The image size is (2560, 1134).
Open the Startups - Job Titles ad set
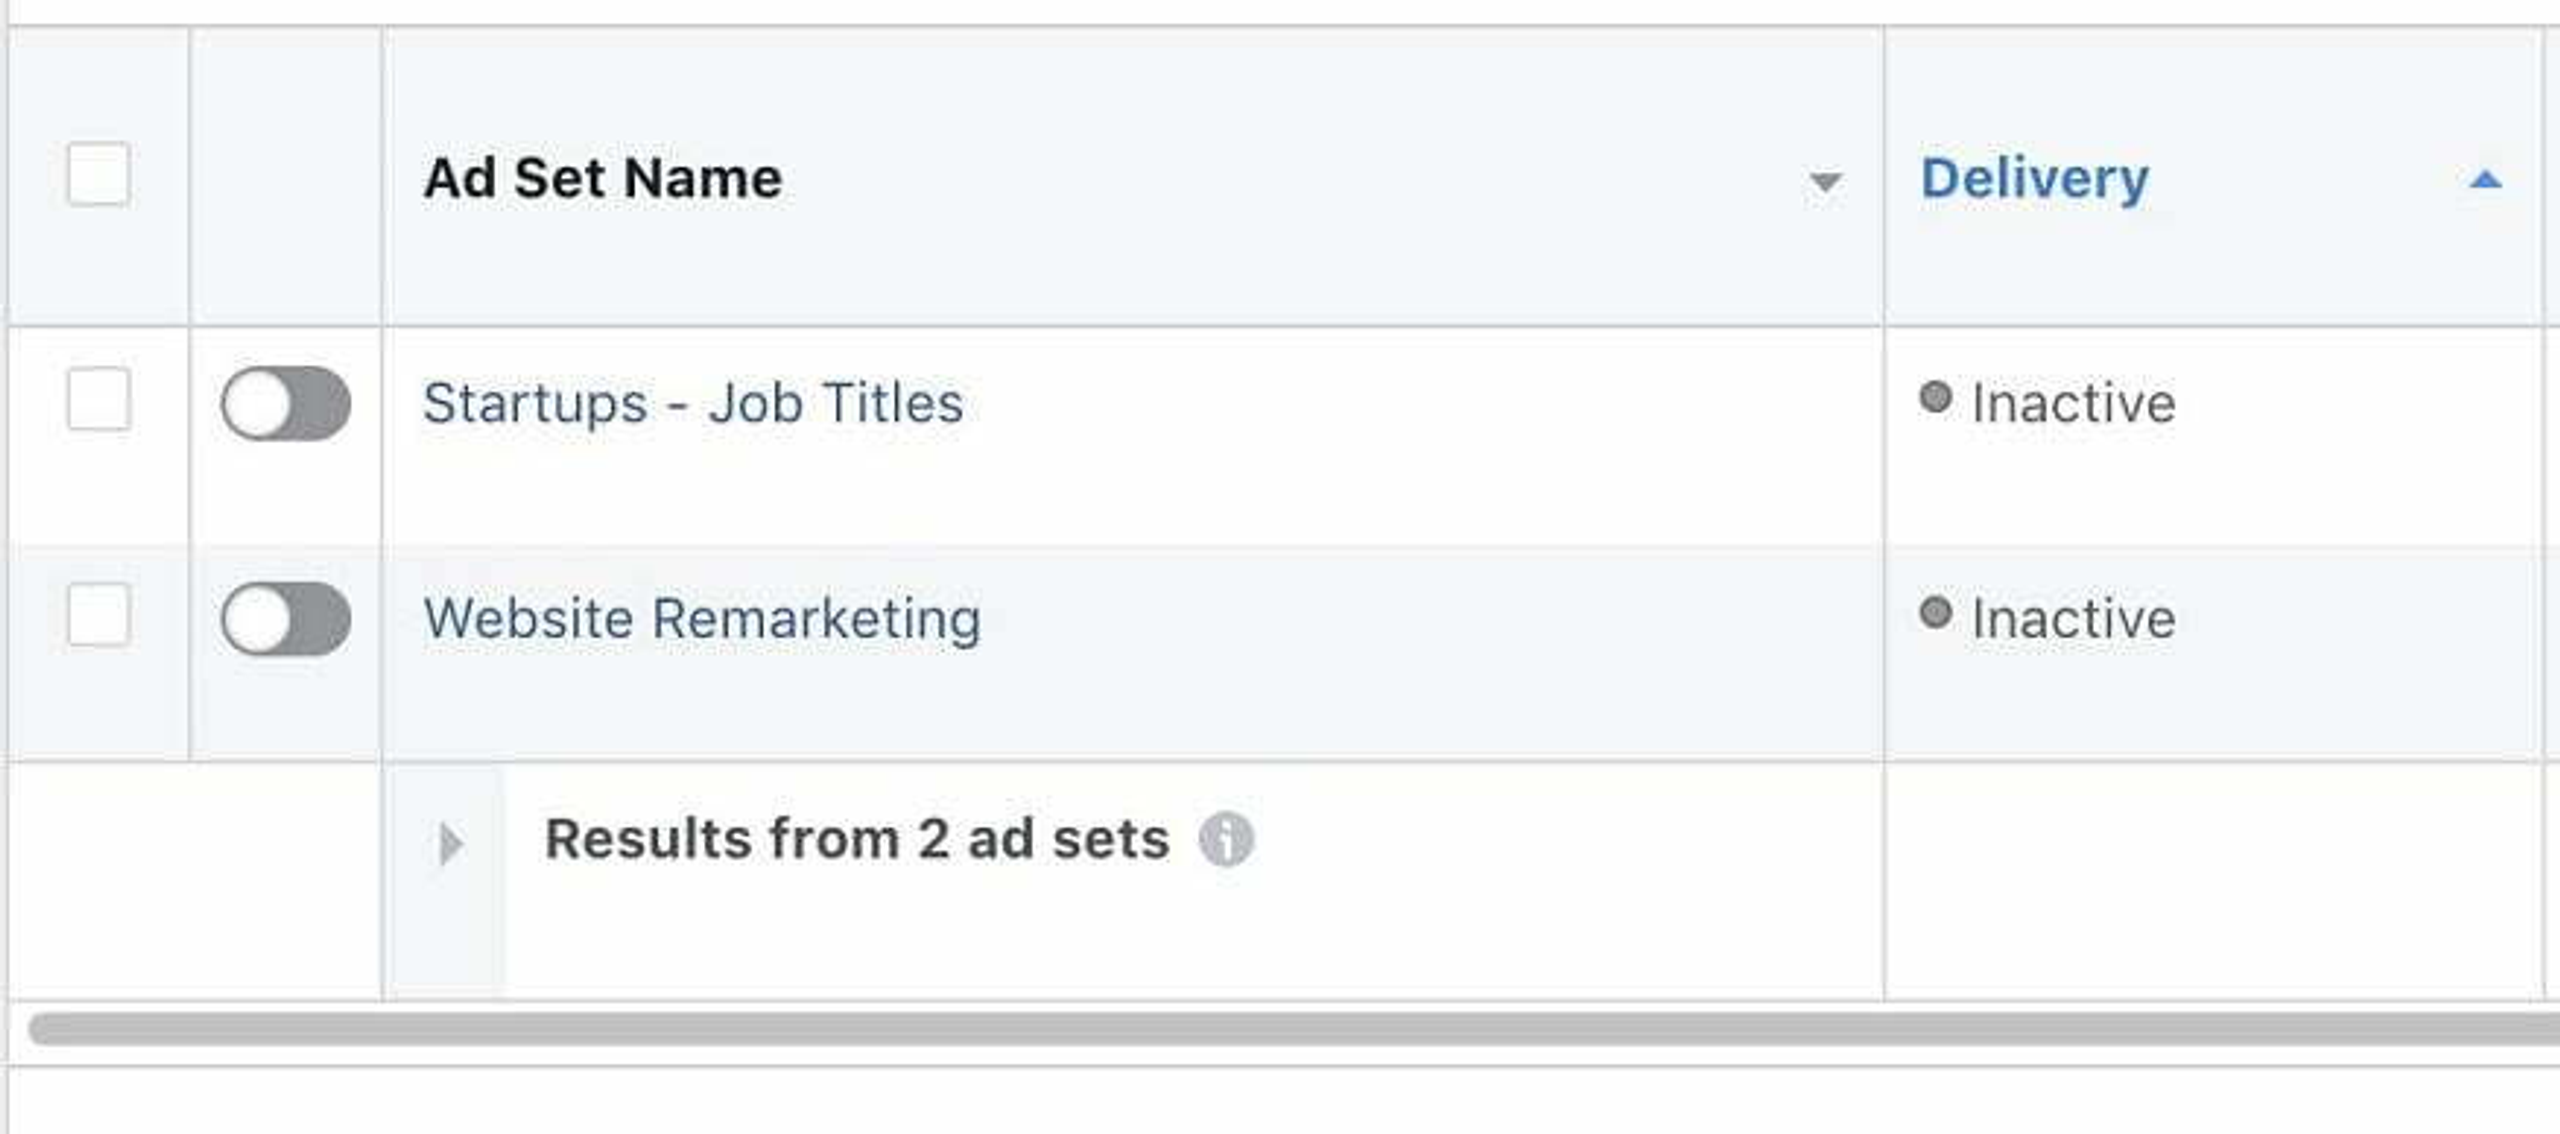pos(692,403)
